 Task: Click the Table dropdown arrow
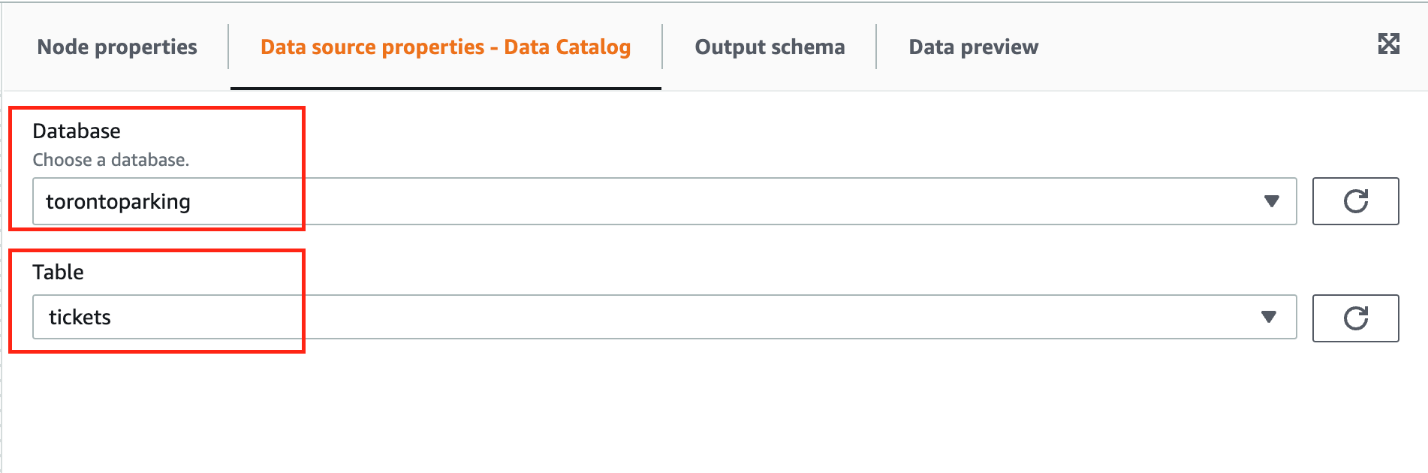click(x=1269, y=317)
